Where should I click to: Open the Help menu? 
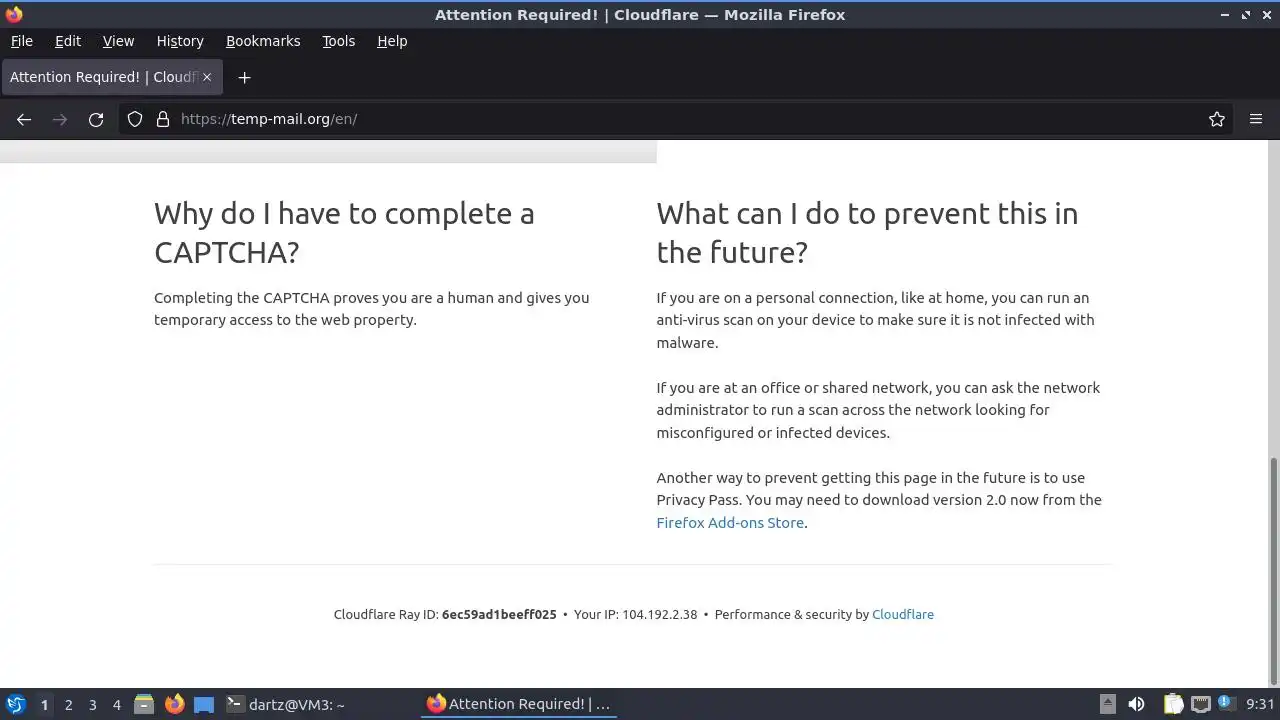[x=392, y=41]
